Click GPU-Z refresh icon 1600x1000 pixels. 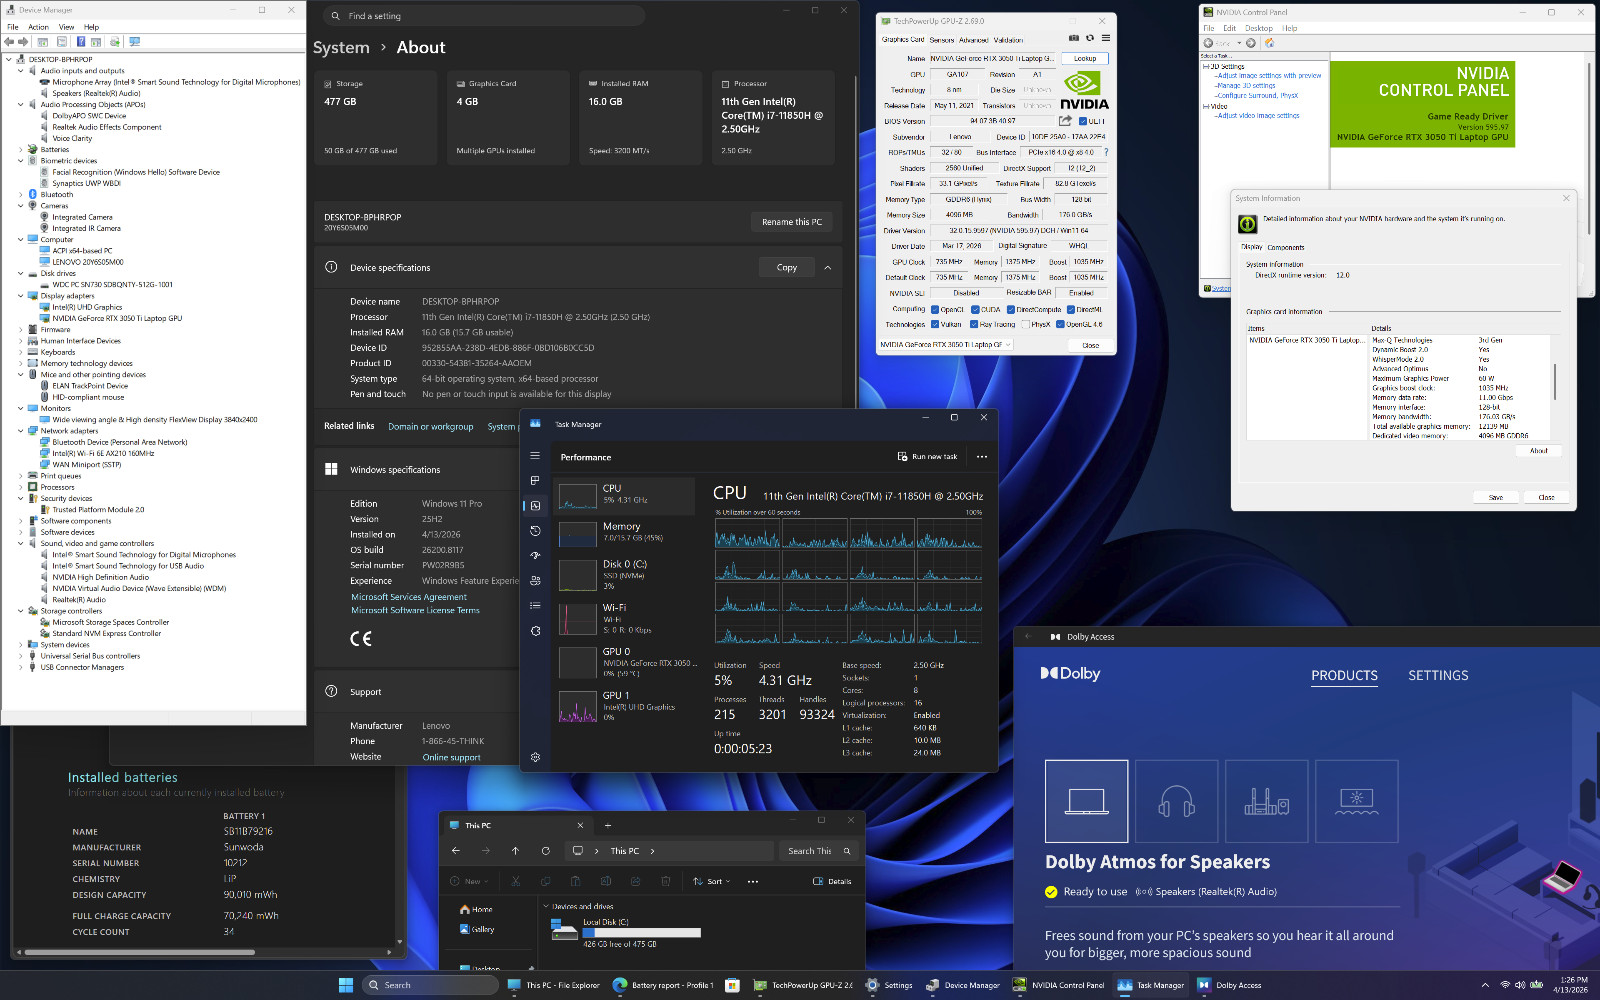point(1090,38)
